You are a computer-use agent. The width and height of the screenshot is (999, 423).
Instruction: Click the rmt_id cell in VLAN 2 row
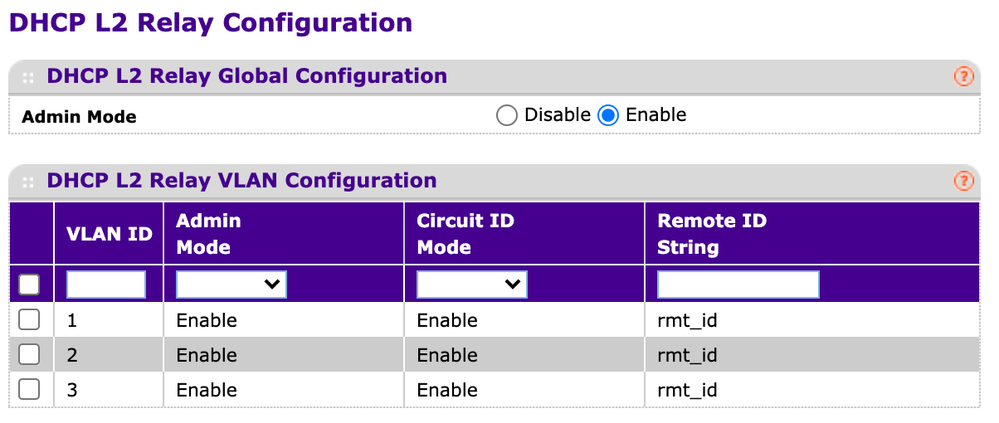687,355
